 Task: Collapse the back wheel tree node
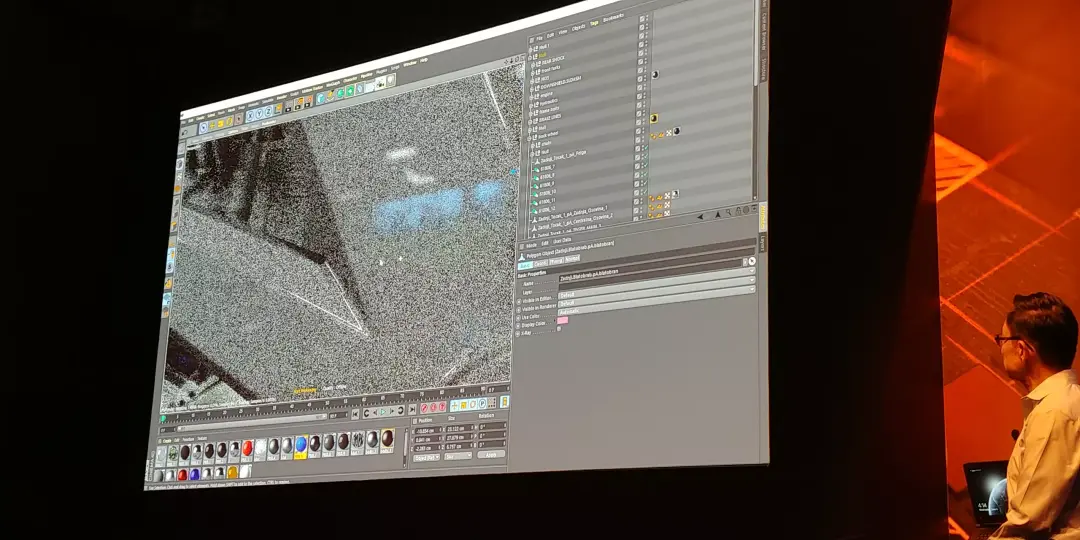(x=529, y=138)
